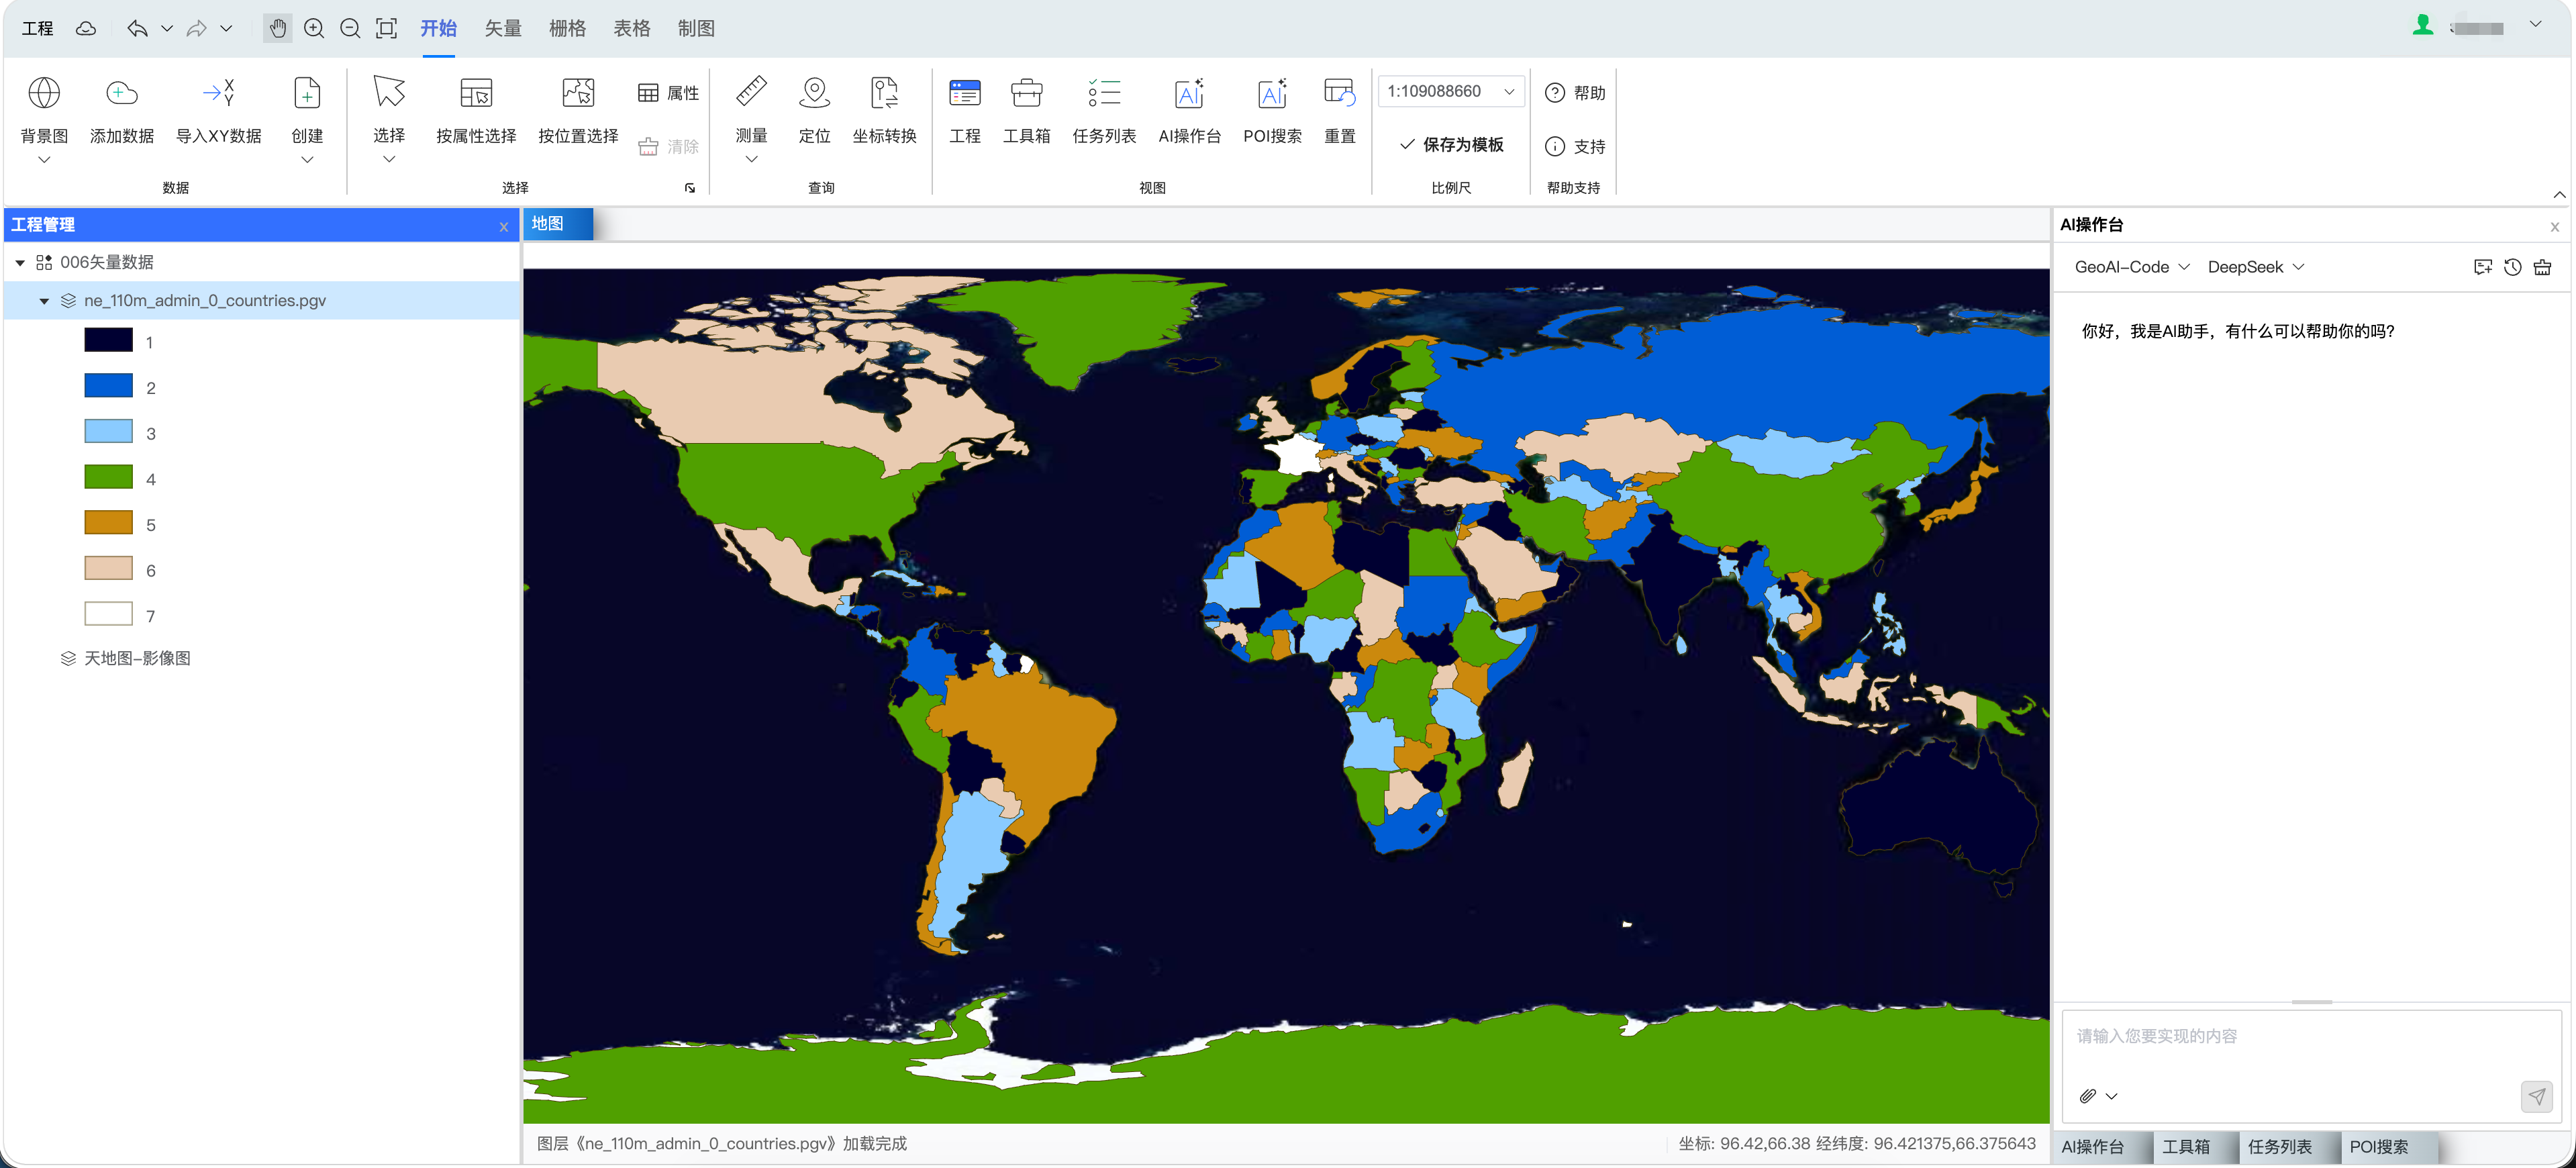Image resolution: width=2576 pixels, height=1168 pixels.
Task: Click the attachment paperclip icon
Action: pyautogui.click(x=2087, y=1096)
